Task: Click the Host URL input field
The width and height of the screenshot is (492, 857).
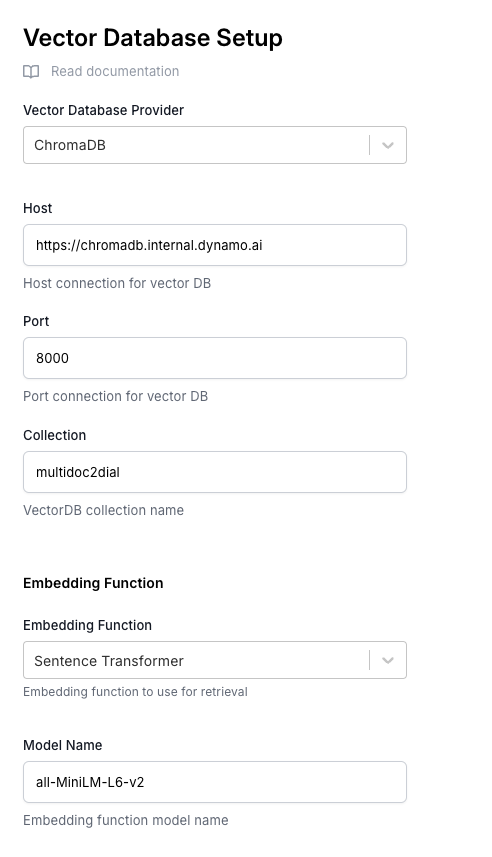Action: click(x=215, y=245)
